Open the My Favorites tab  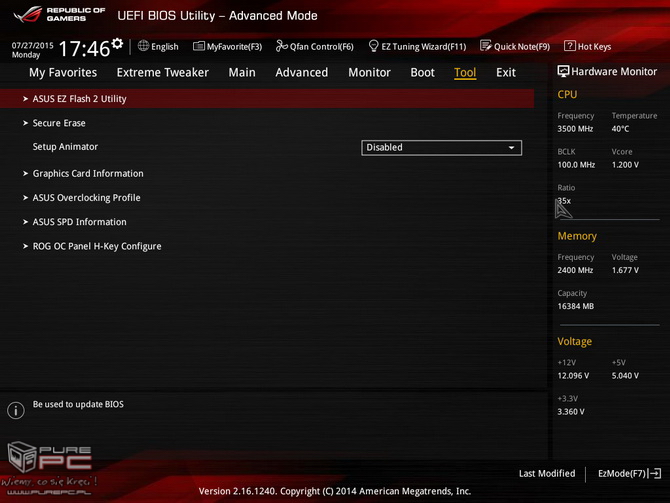[x=63, y=73]
